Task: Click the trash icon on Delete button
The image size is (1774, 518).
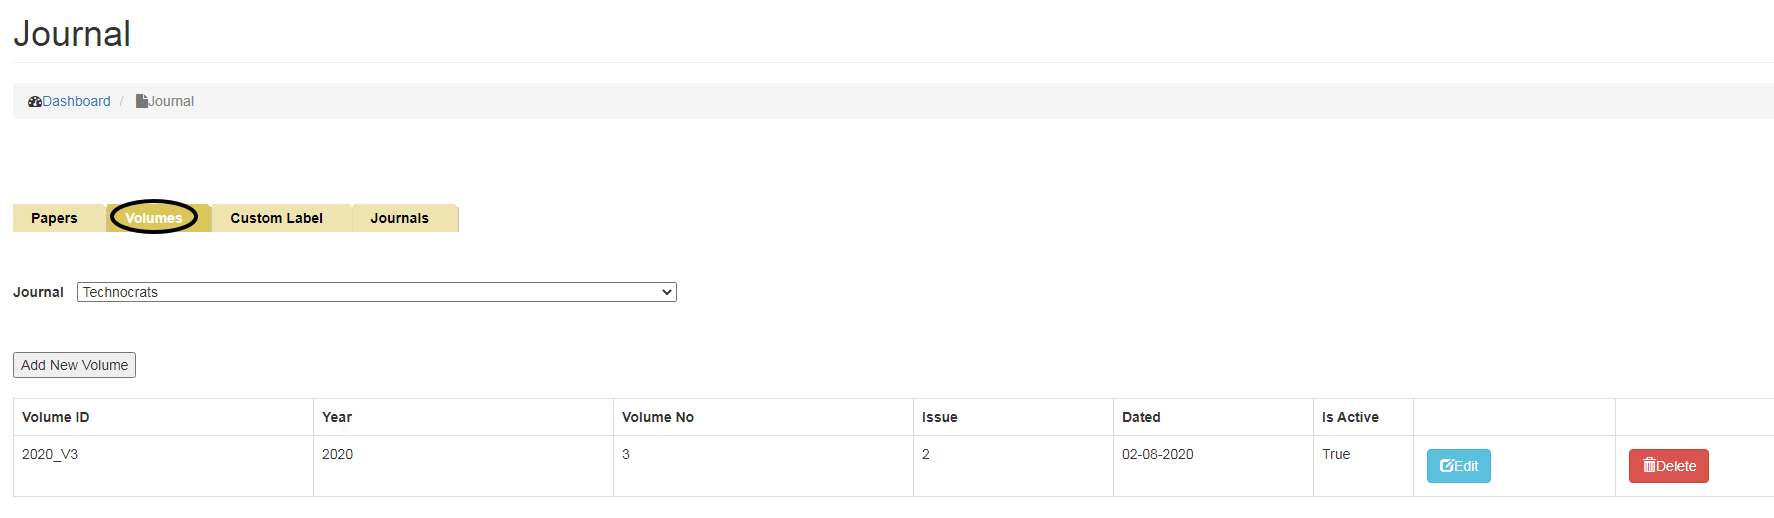Action: pos(1649,465)
